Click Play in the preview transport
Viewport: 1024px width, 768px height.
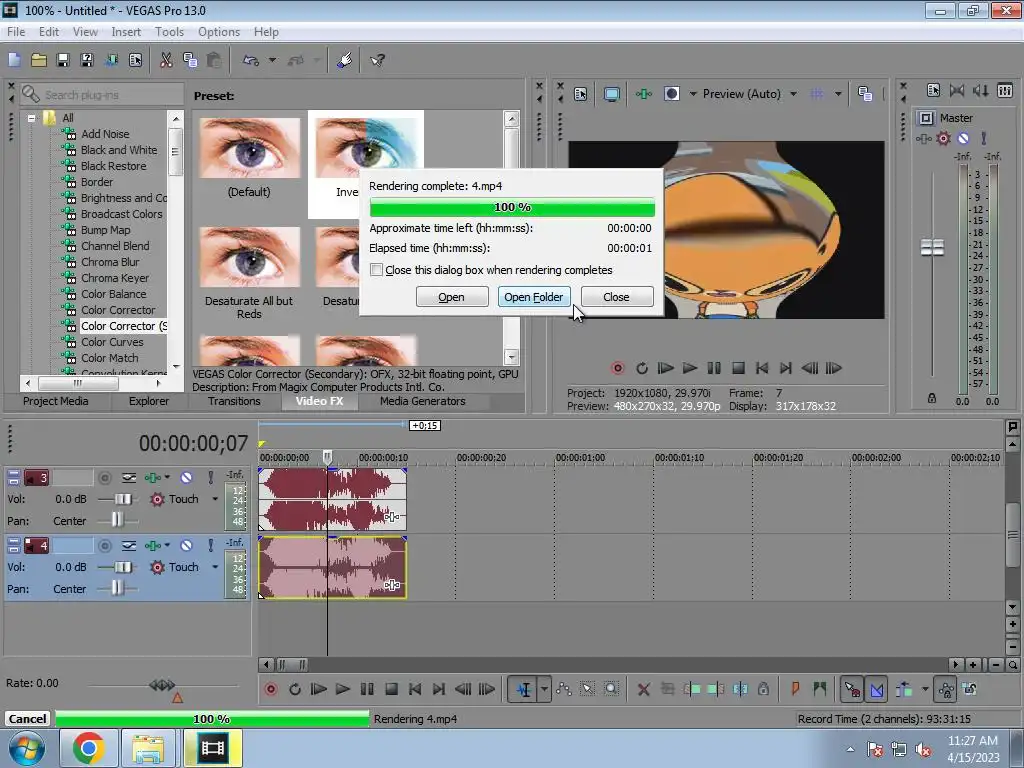690,368
